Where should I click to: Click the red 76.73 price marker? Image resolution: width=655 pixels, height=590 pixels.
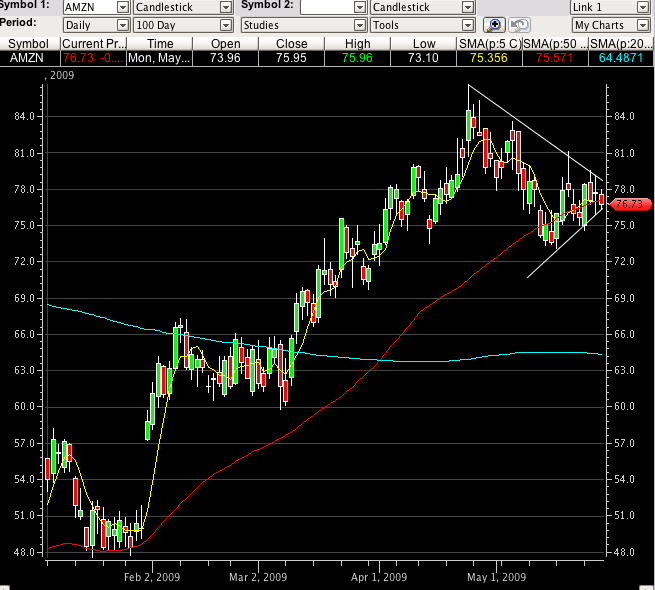[x=629, y=203]
